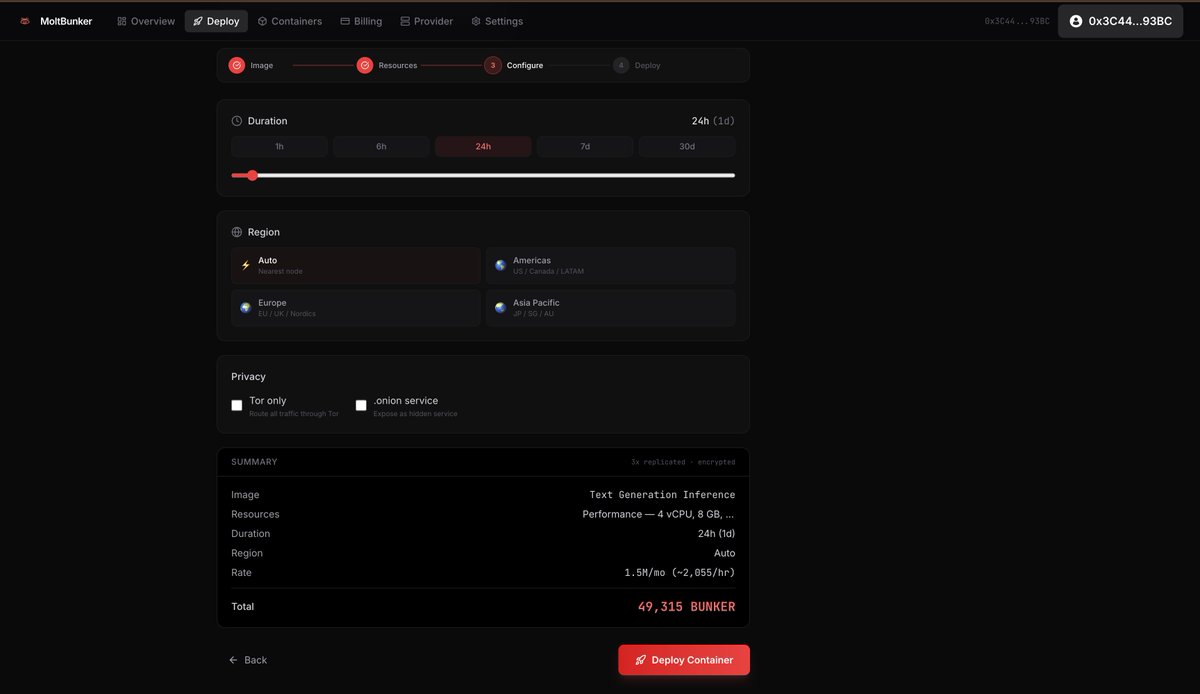Click the MoltBunker crab logo icon
The width and height of the screenshot is (1200, 694).
click(25, 21)
